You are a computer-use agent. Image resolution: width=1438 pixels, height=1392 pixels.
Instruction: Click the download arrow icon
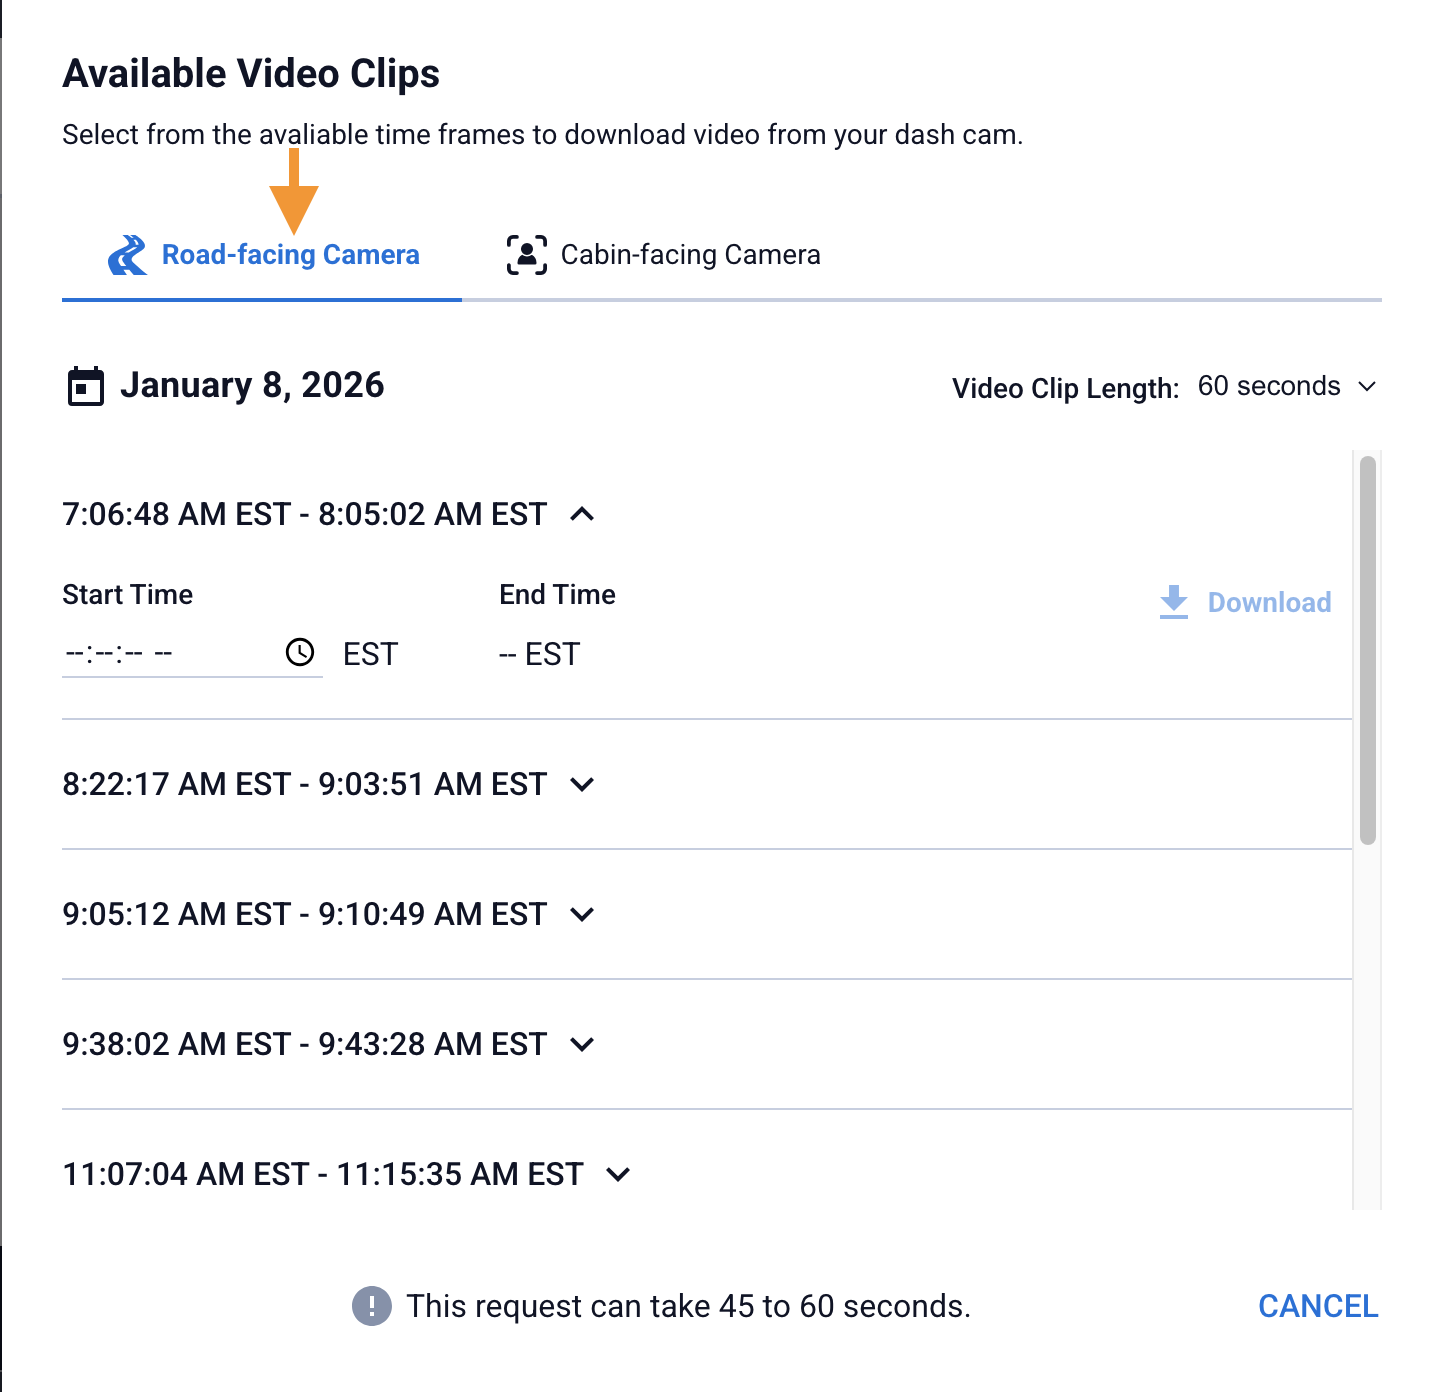1174,602
